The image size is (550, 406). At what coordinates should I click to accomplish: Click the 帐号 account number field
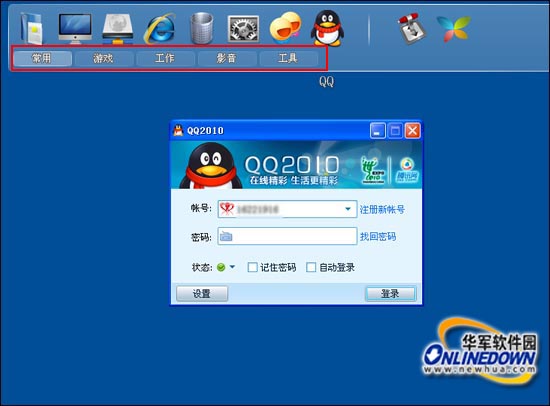click(x=287, y=209)
